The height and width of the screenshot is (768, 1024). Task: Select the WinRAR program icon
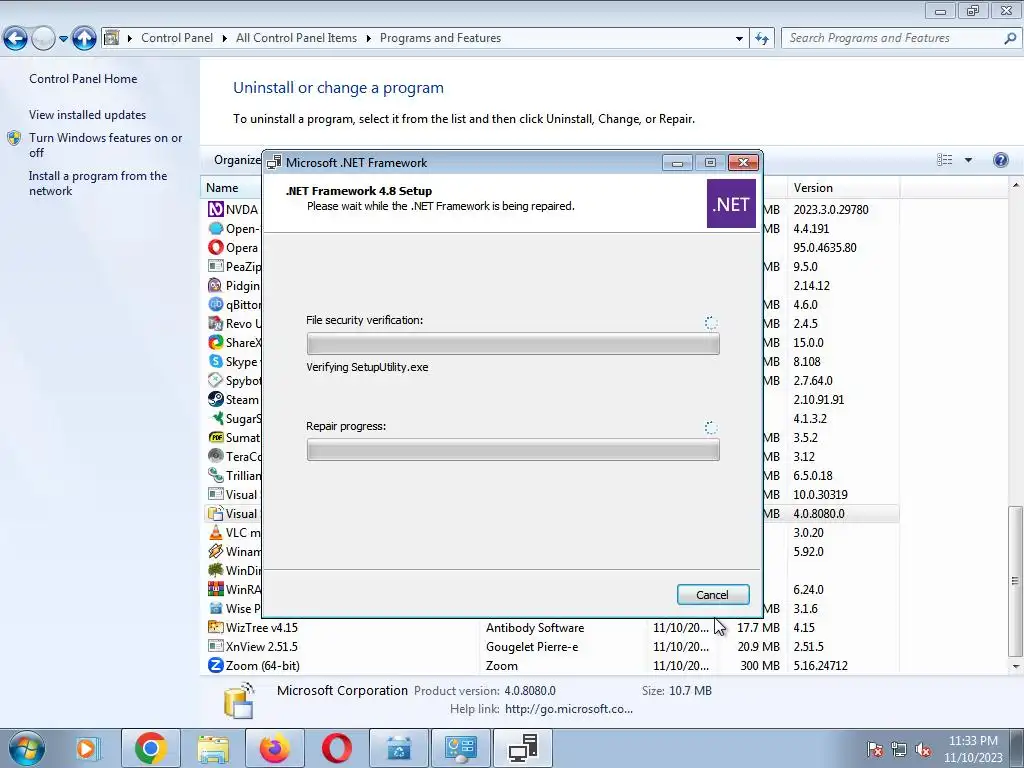(x=216, y=589)
